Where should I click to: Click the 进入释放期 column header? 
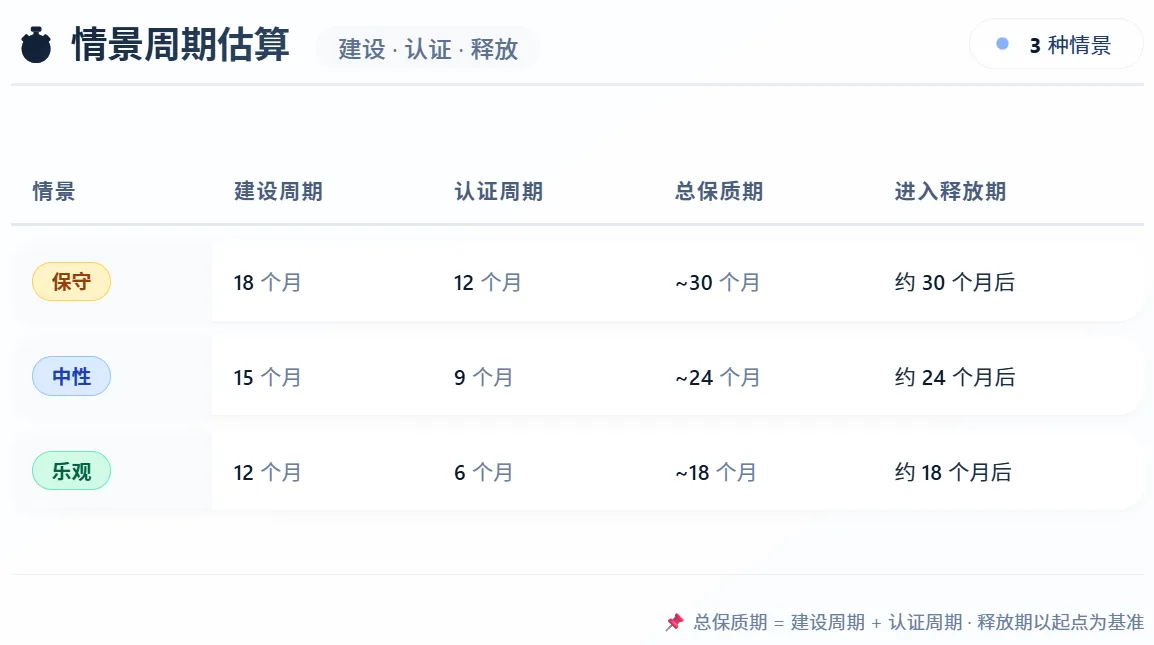coord(950,191)
